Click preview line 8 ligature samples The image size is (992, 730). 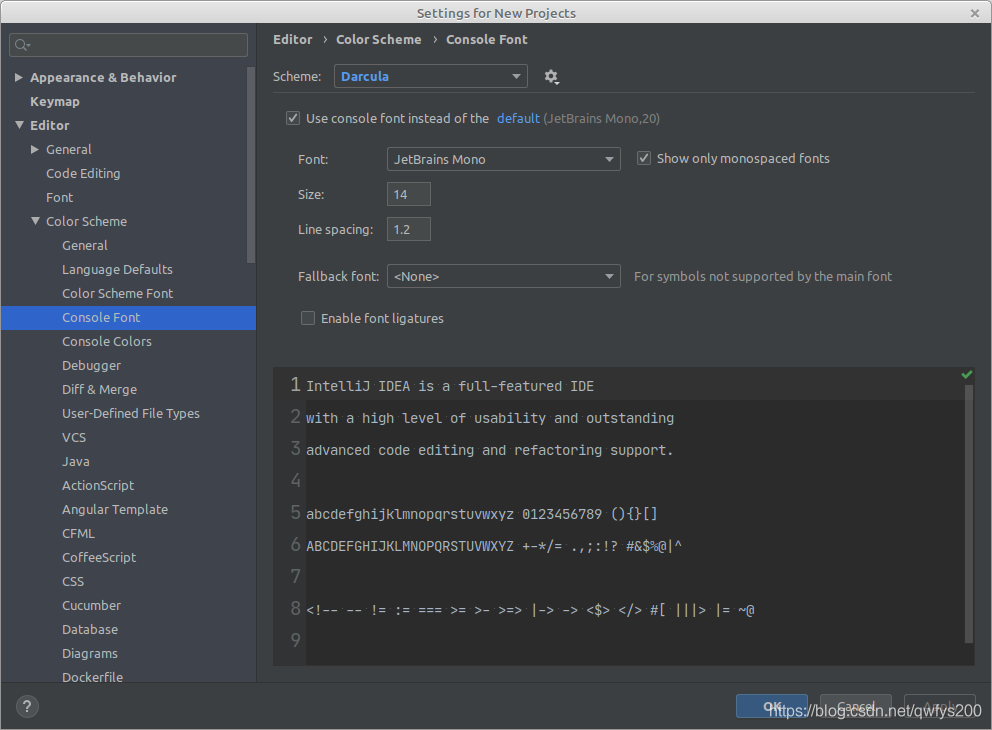point(530,610)
